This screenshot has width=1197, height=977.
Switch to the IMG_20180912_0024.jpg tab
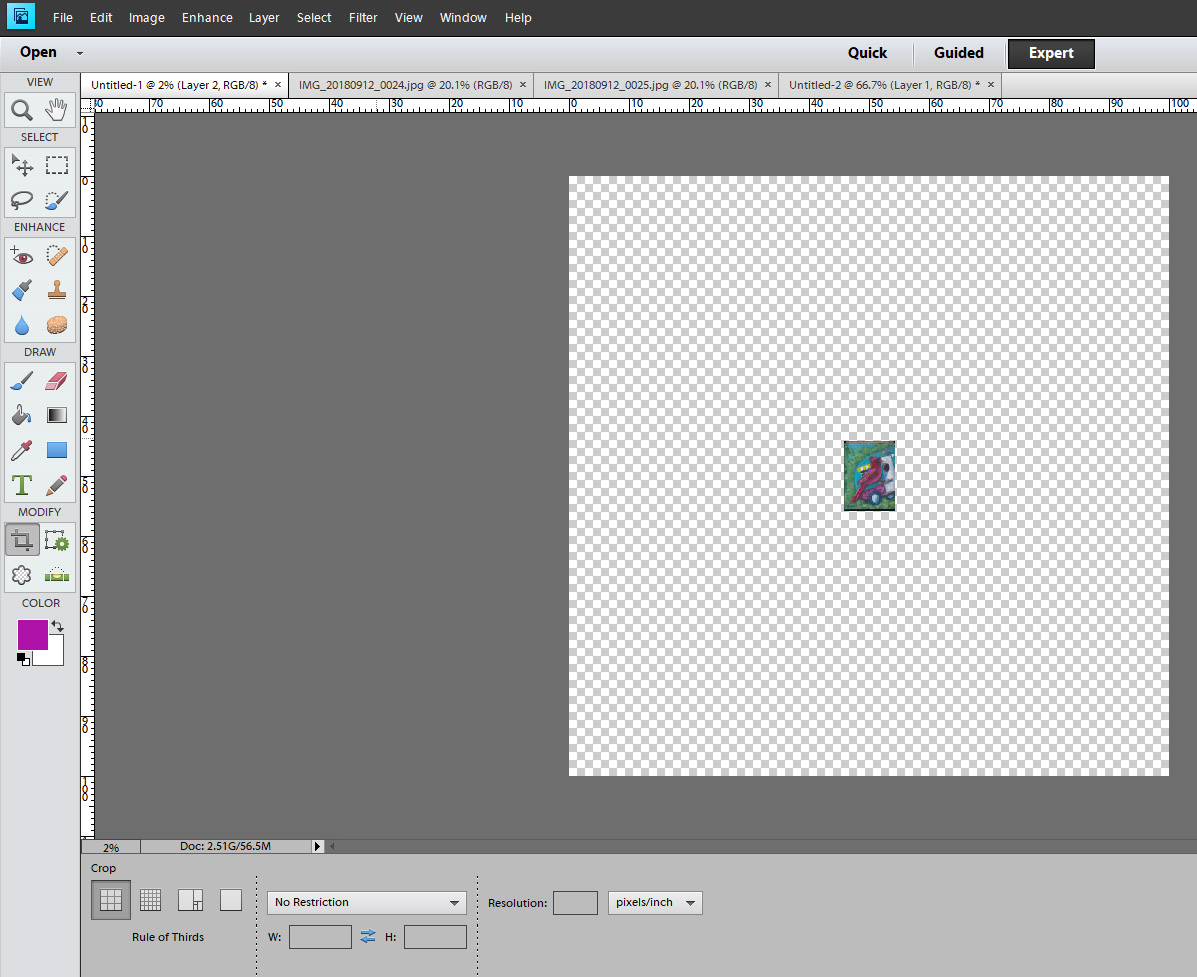click(406, 85)
